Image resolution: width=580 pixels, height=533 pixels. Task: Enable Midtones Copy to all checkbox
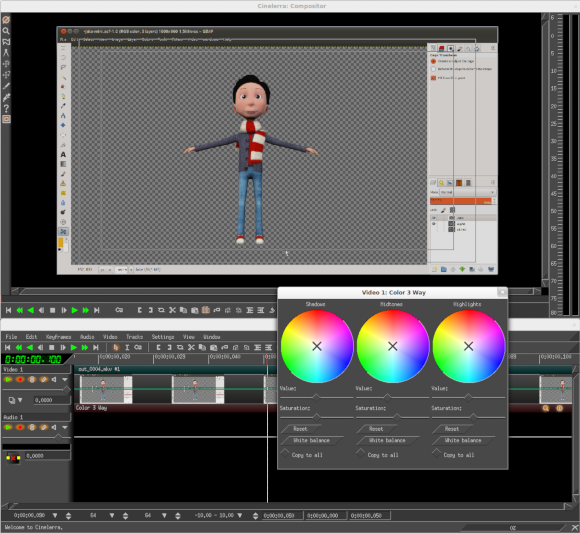361,453
